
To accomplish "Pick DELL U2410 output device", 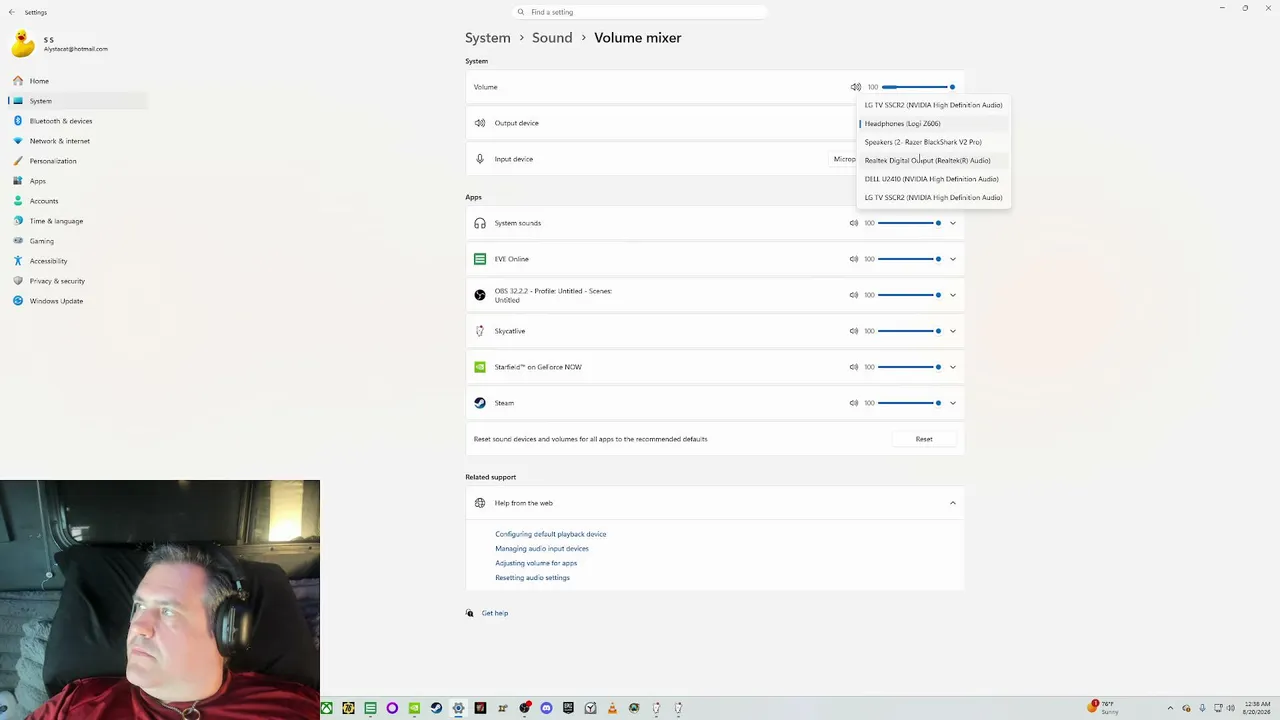I will pos(933,179).
